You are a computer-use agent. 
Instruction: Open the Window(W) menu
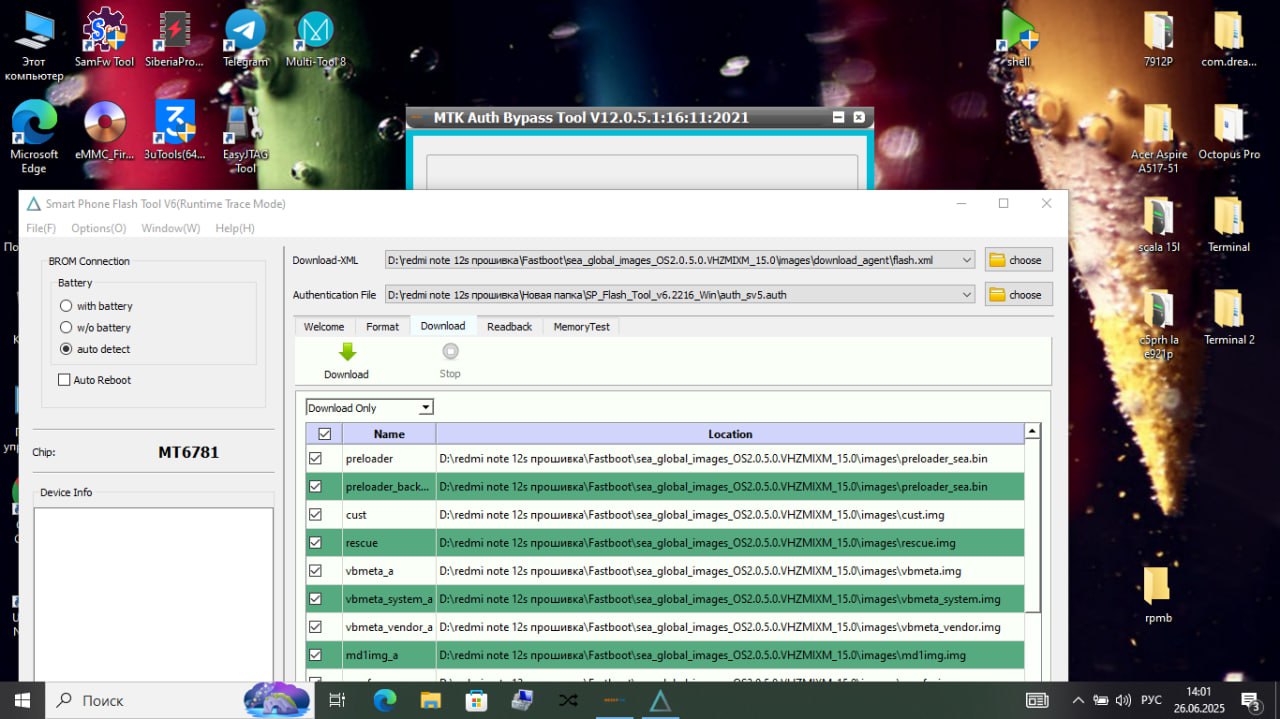170,228
